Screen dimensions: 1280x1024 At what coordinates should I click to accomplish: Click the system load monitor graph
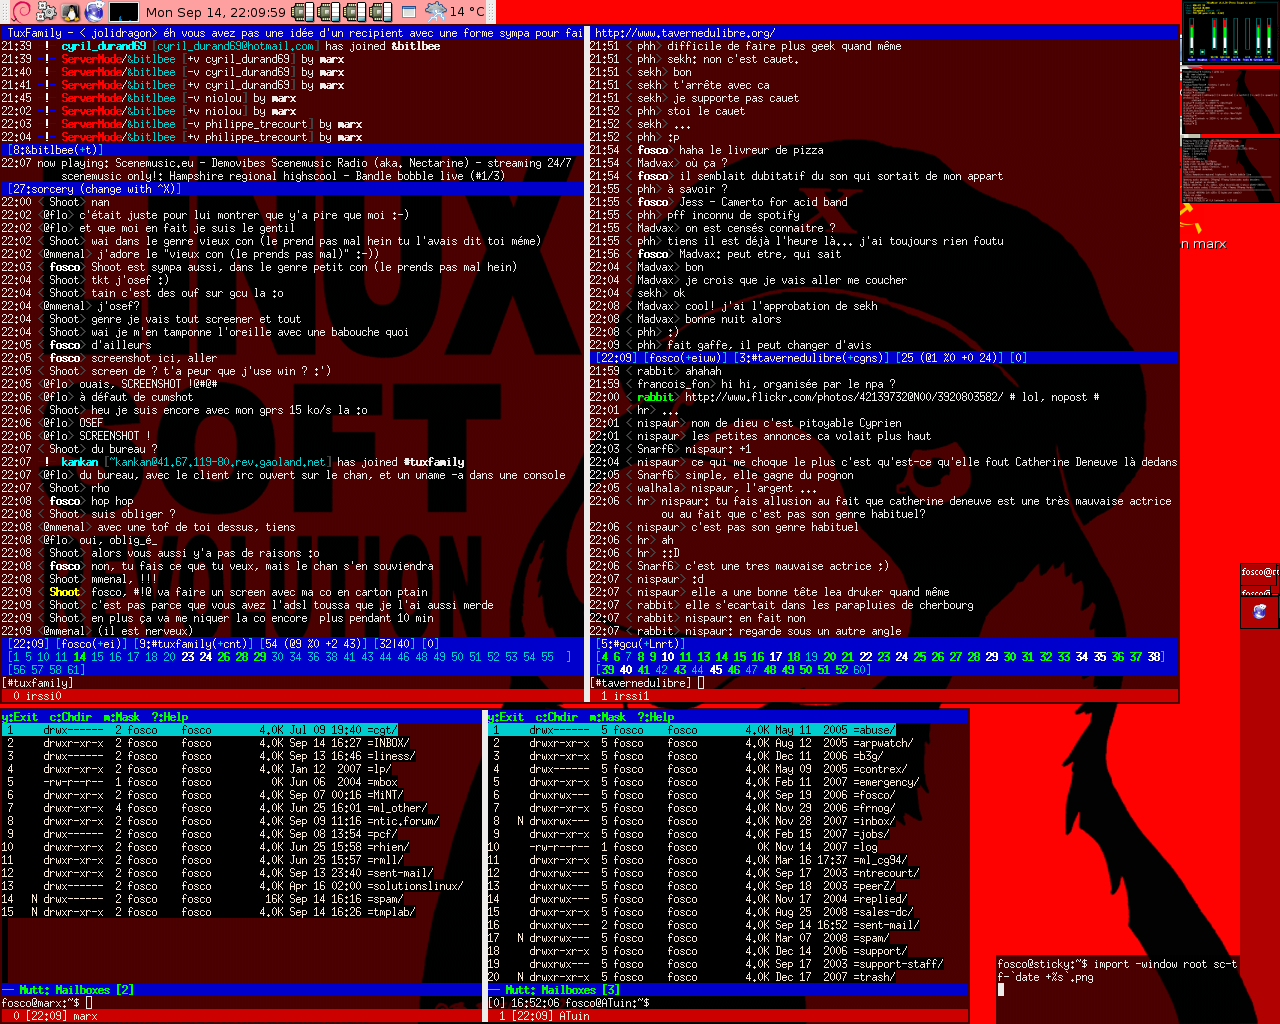(x=124, y=12)
